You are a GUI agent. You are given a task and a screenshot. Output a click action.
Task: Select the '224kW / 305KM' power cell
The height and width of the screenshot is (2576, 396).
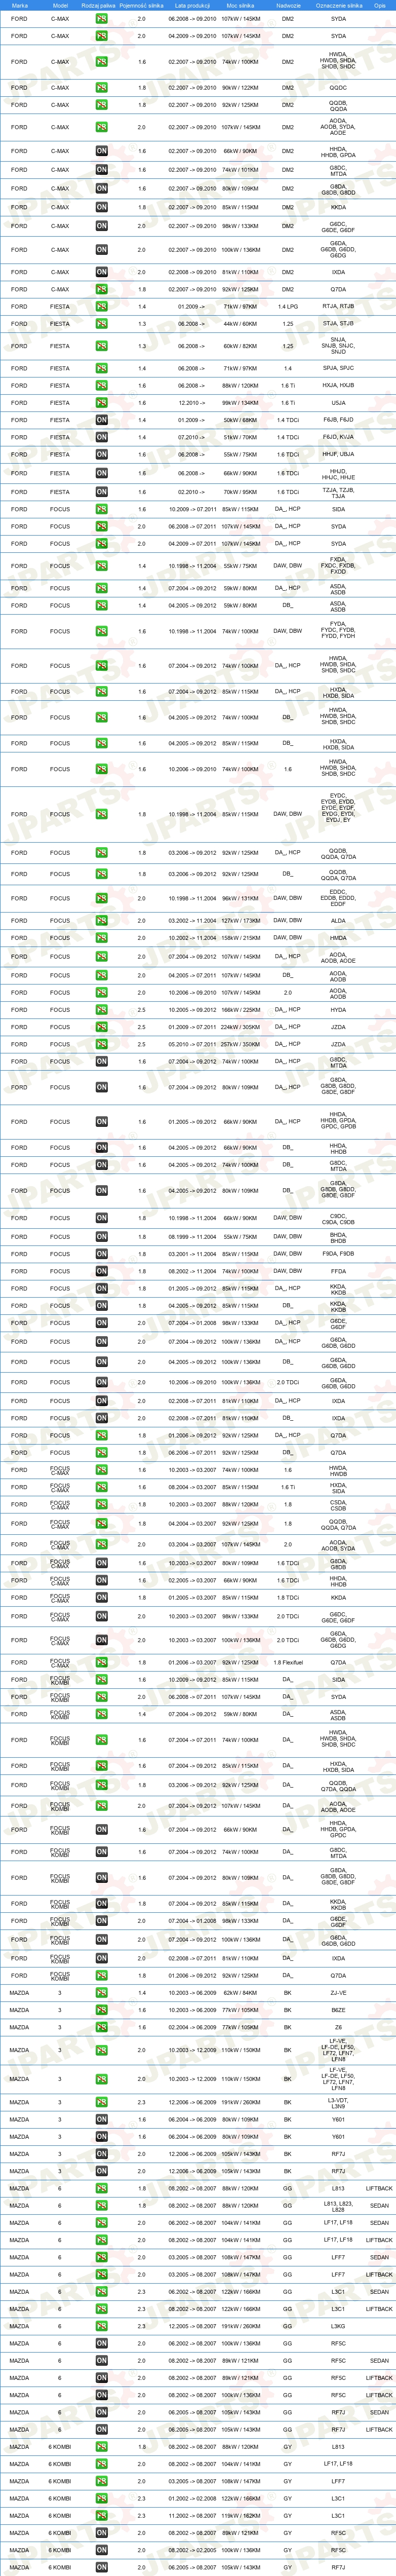tap(240, 1027)
